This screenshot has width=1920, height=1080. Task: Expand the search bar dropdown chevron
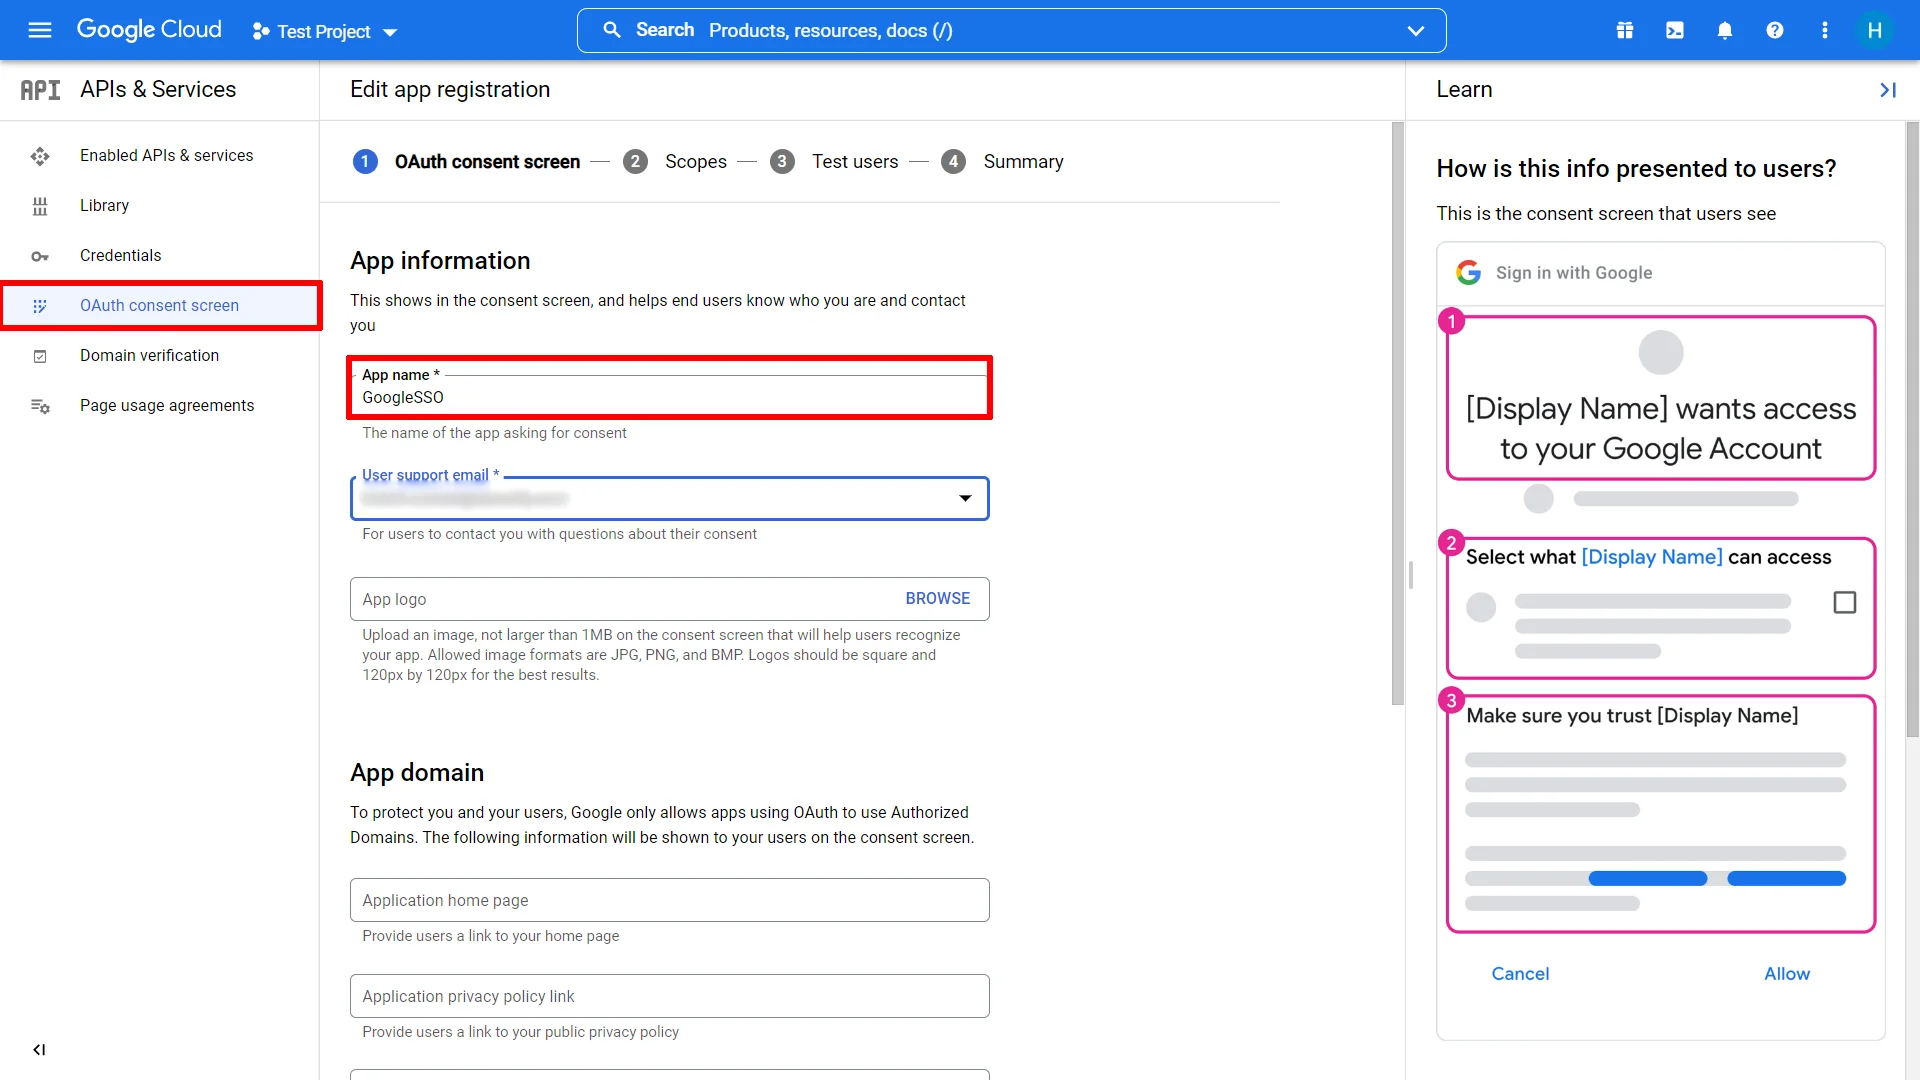tap(1416, 30)
